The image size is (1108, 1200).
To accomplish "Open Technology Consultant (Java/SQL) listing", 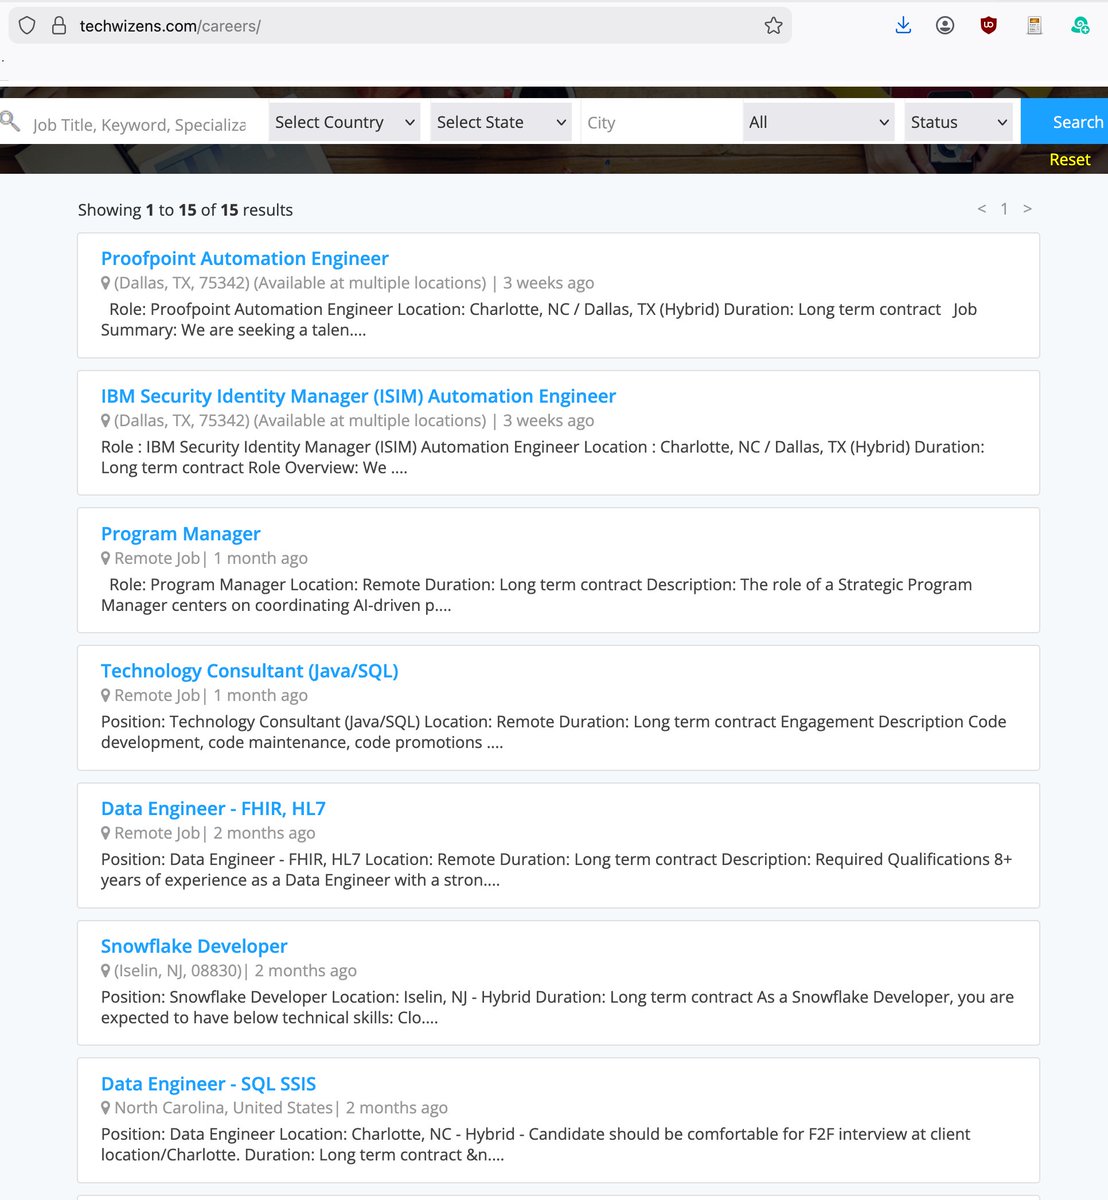I will (x=250, y=671).
